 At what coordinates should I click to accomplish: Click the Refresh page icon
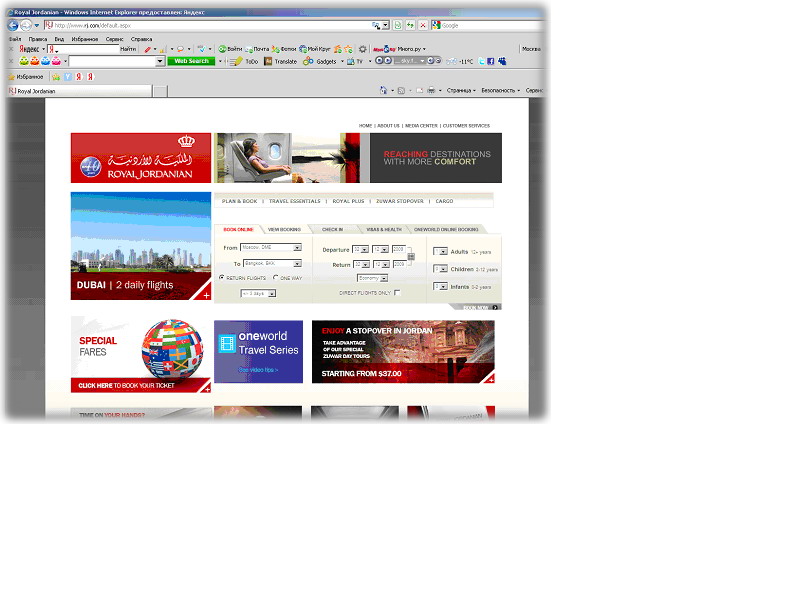click(410, 25)
